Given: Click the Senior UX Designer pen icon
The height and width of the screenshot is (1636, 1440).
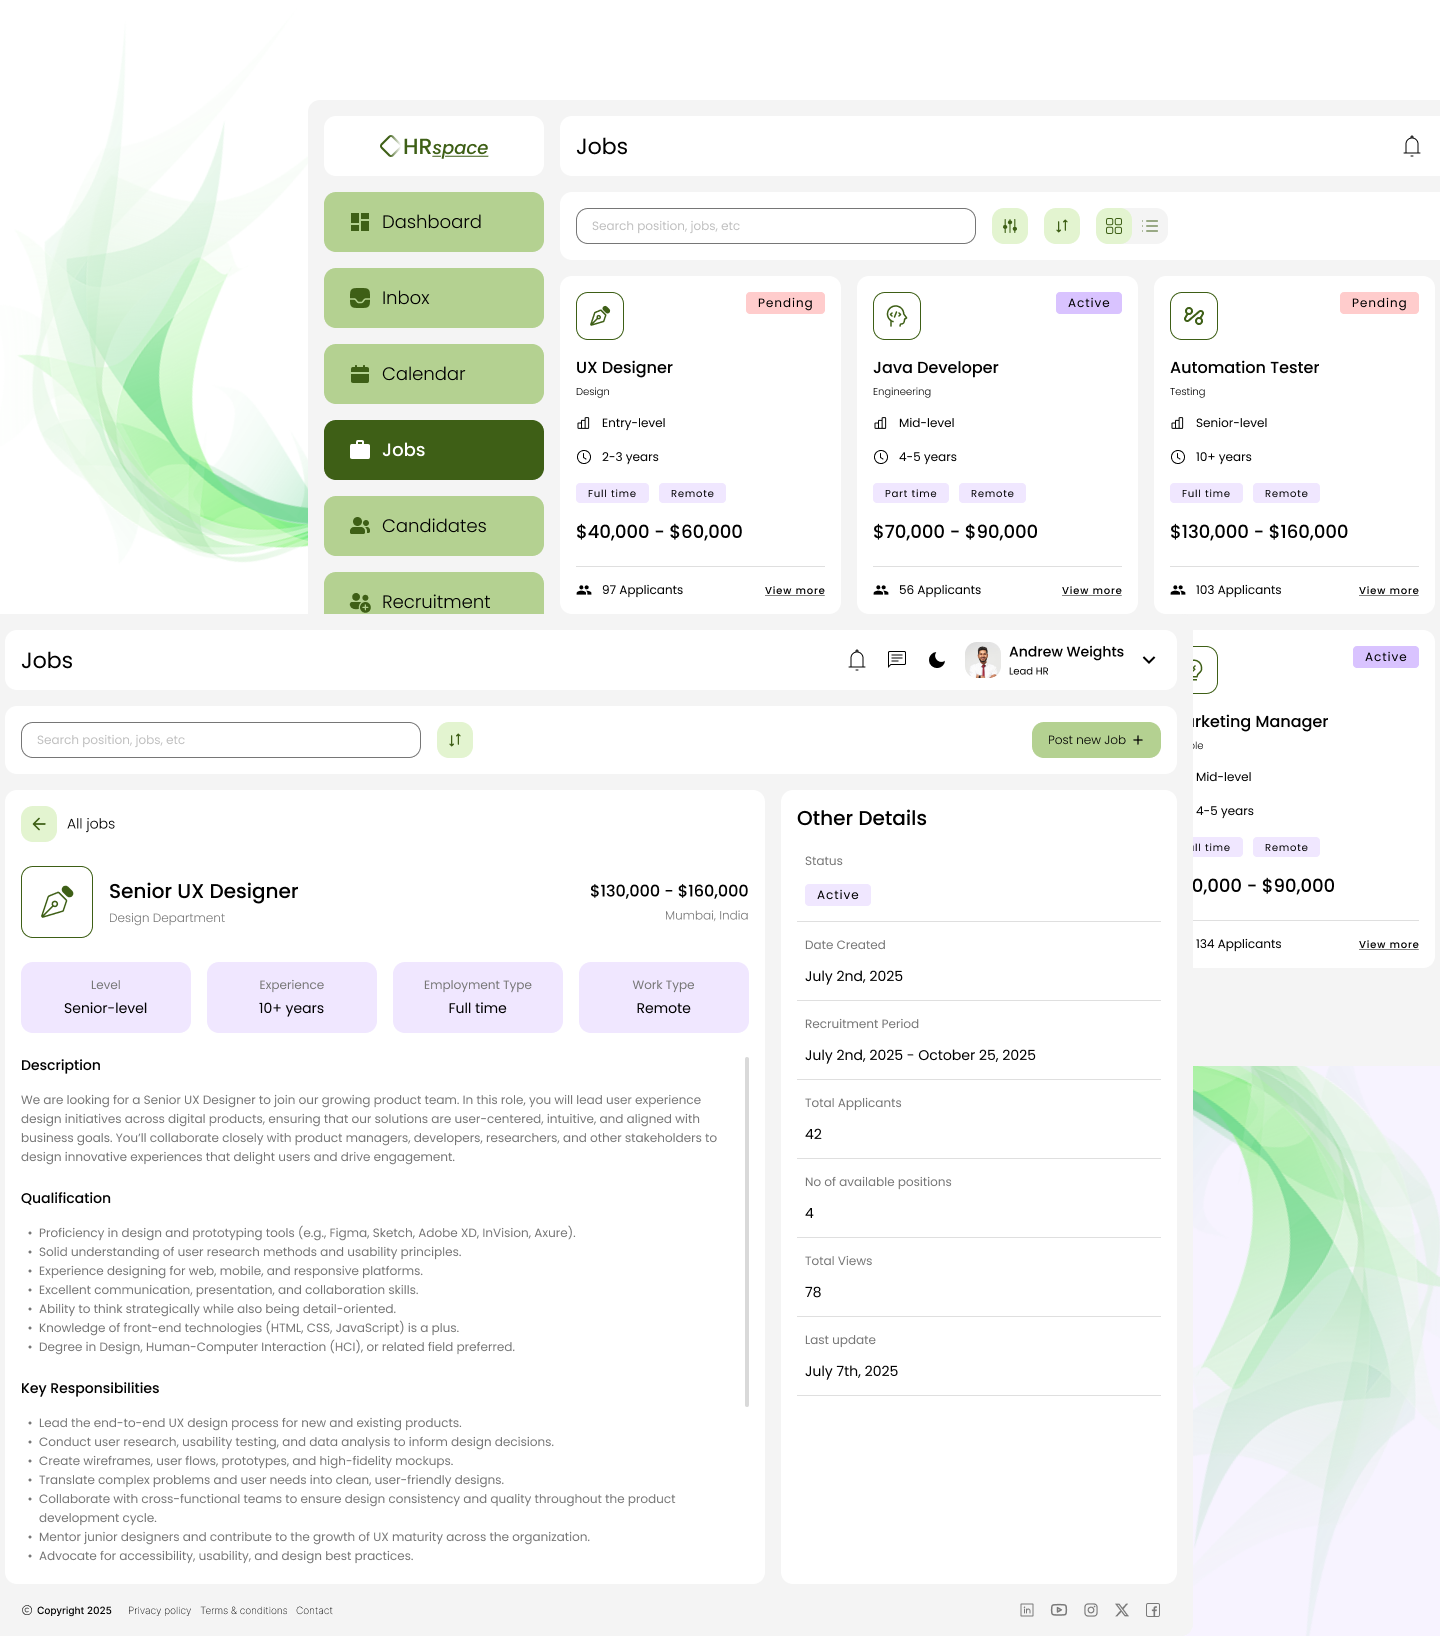Looking at the screenshot, I should coord(57,902).
